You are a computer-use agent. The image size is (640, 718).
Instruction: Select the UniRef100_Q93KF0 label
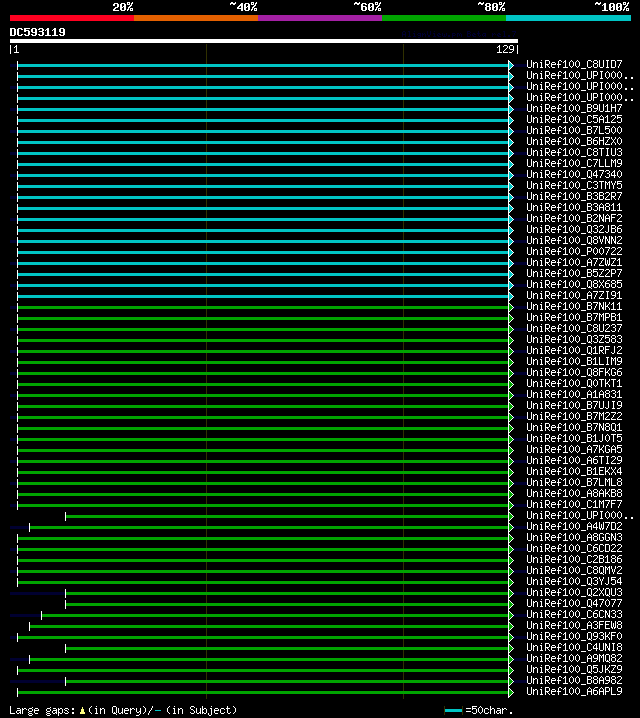coord(574,636)
